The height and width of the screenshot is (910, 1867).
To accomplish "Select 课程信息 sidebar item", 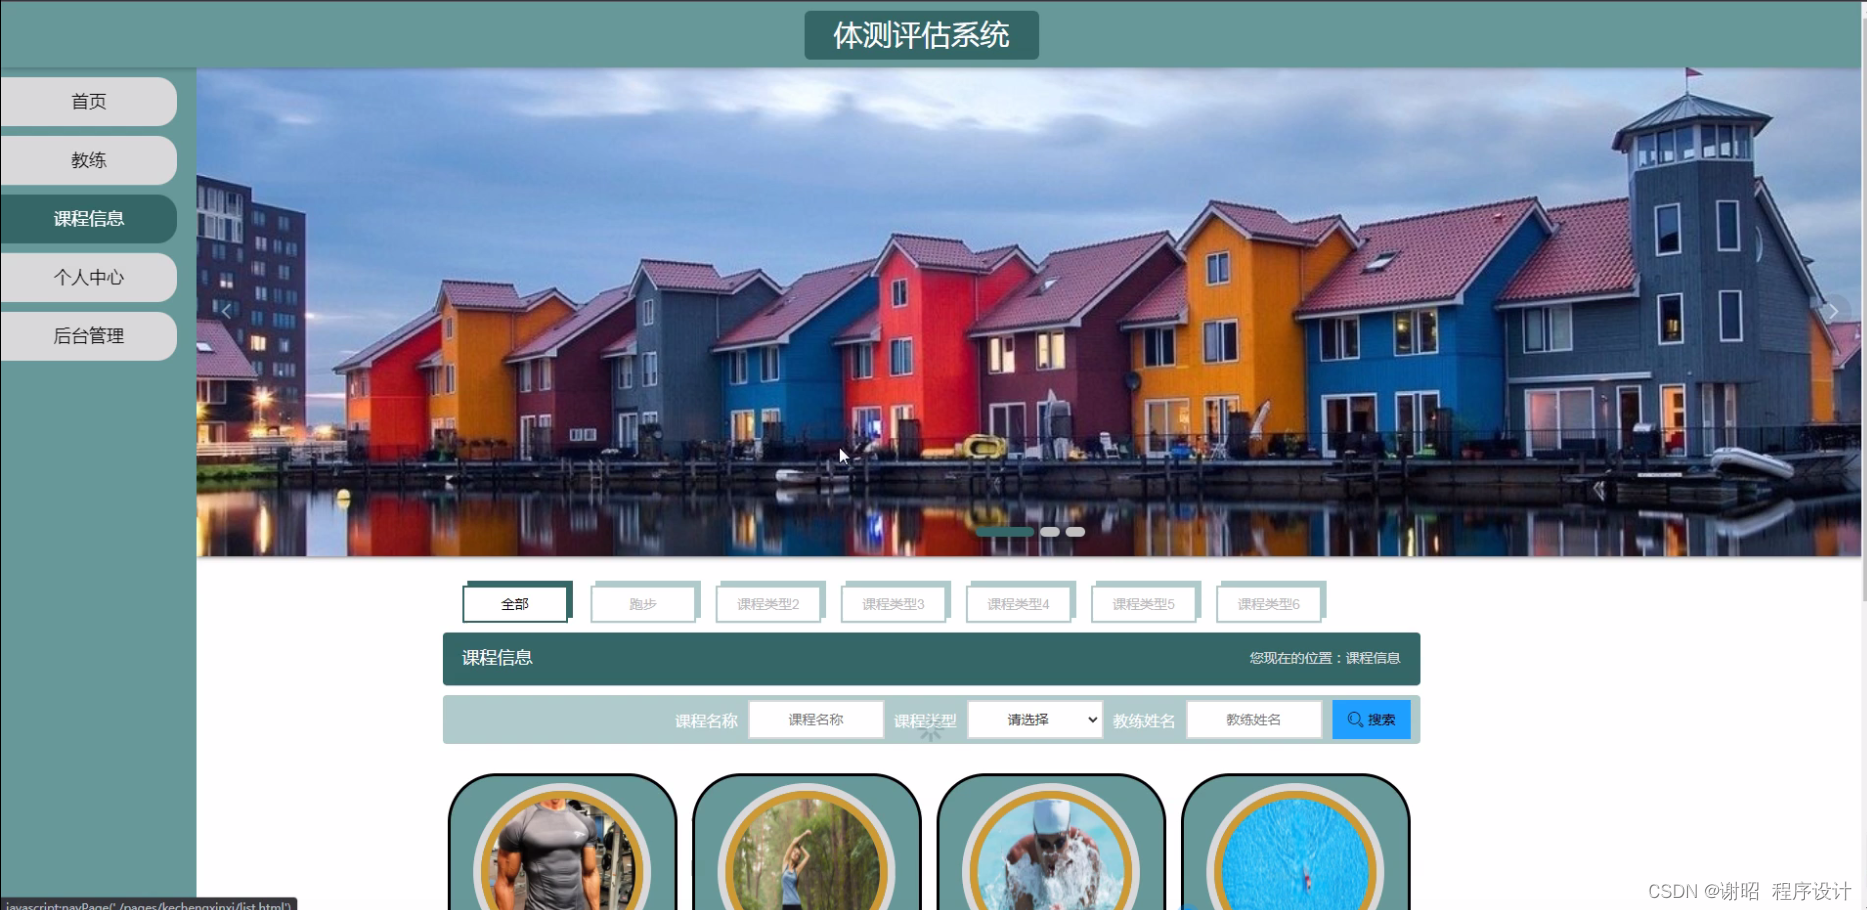I will (x=88, y=219).
